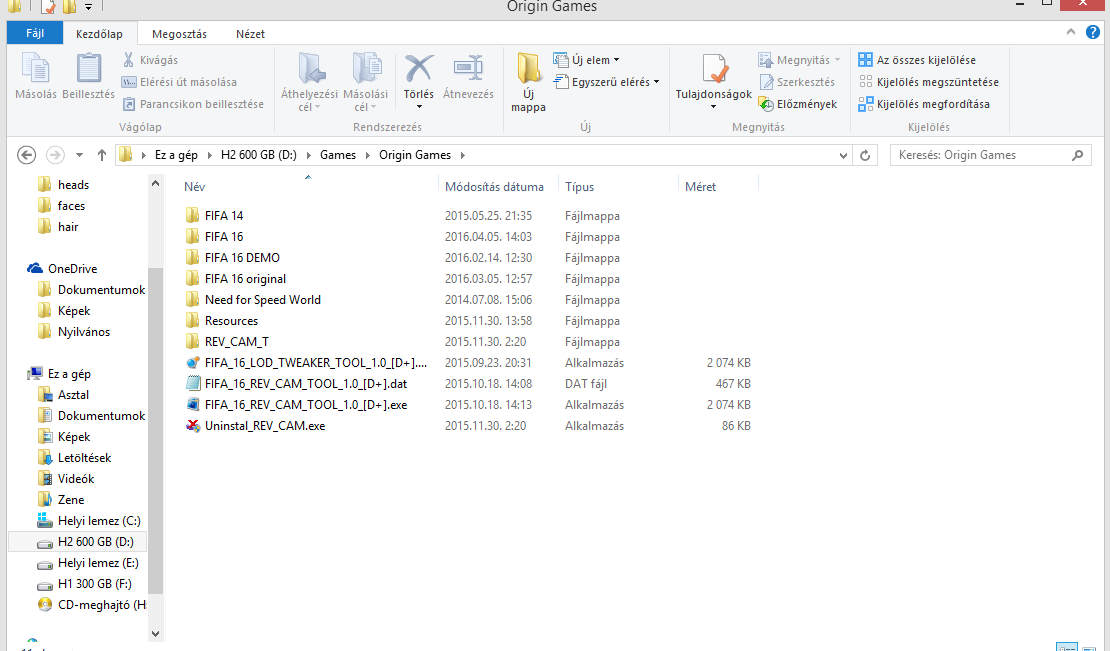Open address bar history dropdown arrow
This screenshot has height=651, width=1110.
845,155
